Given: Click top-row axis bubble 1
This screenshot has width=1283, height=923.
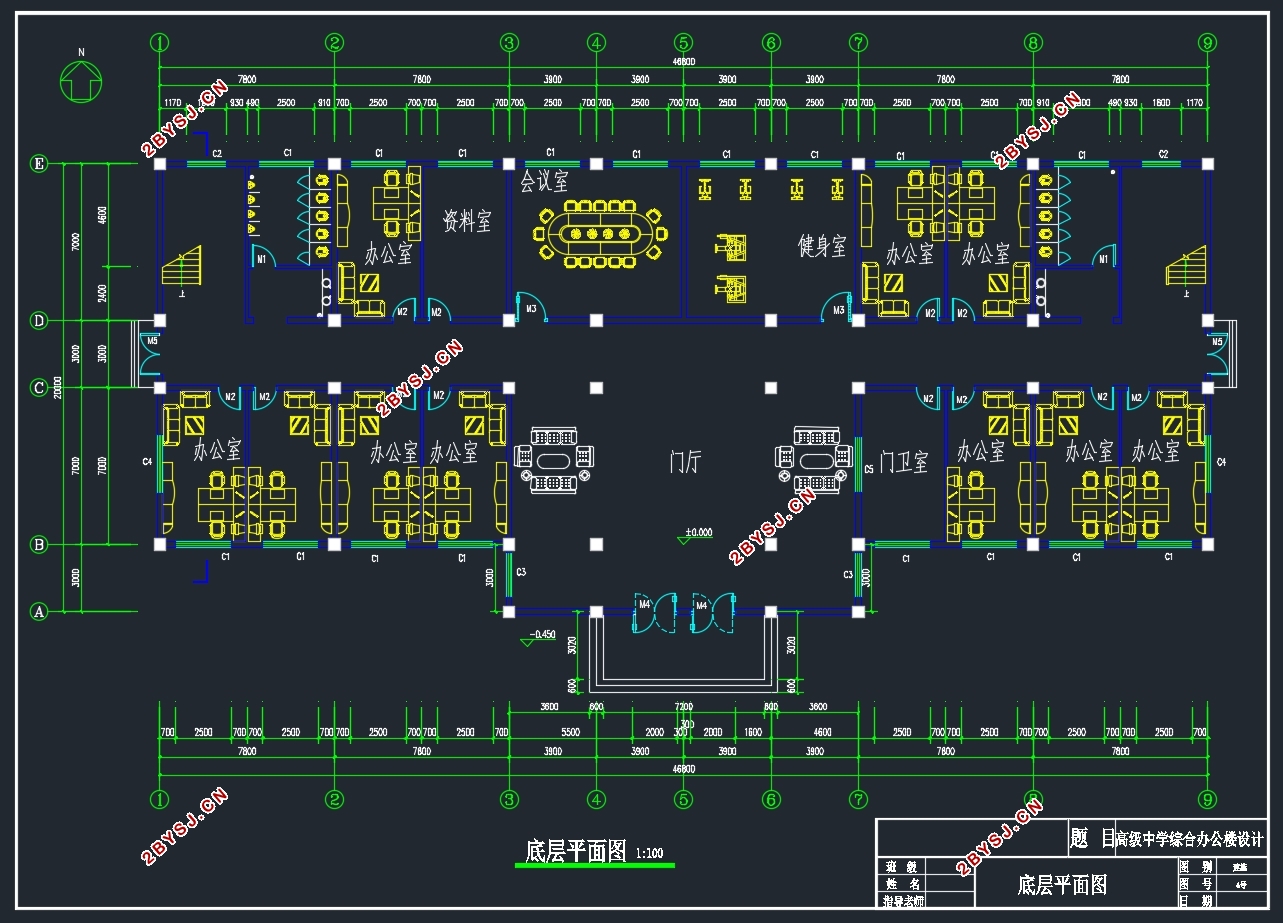Looking at the screenshot, I should 160,42.
